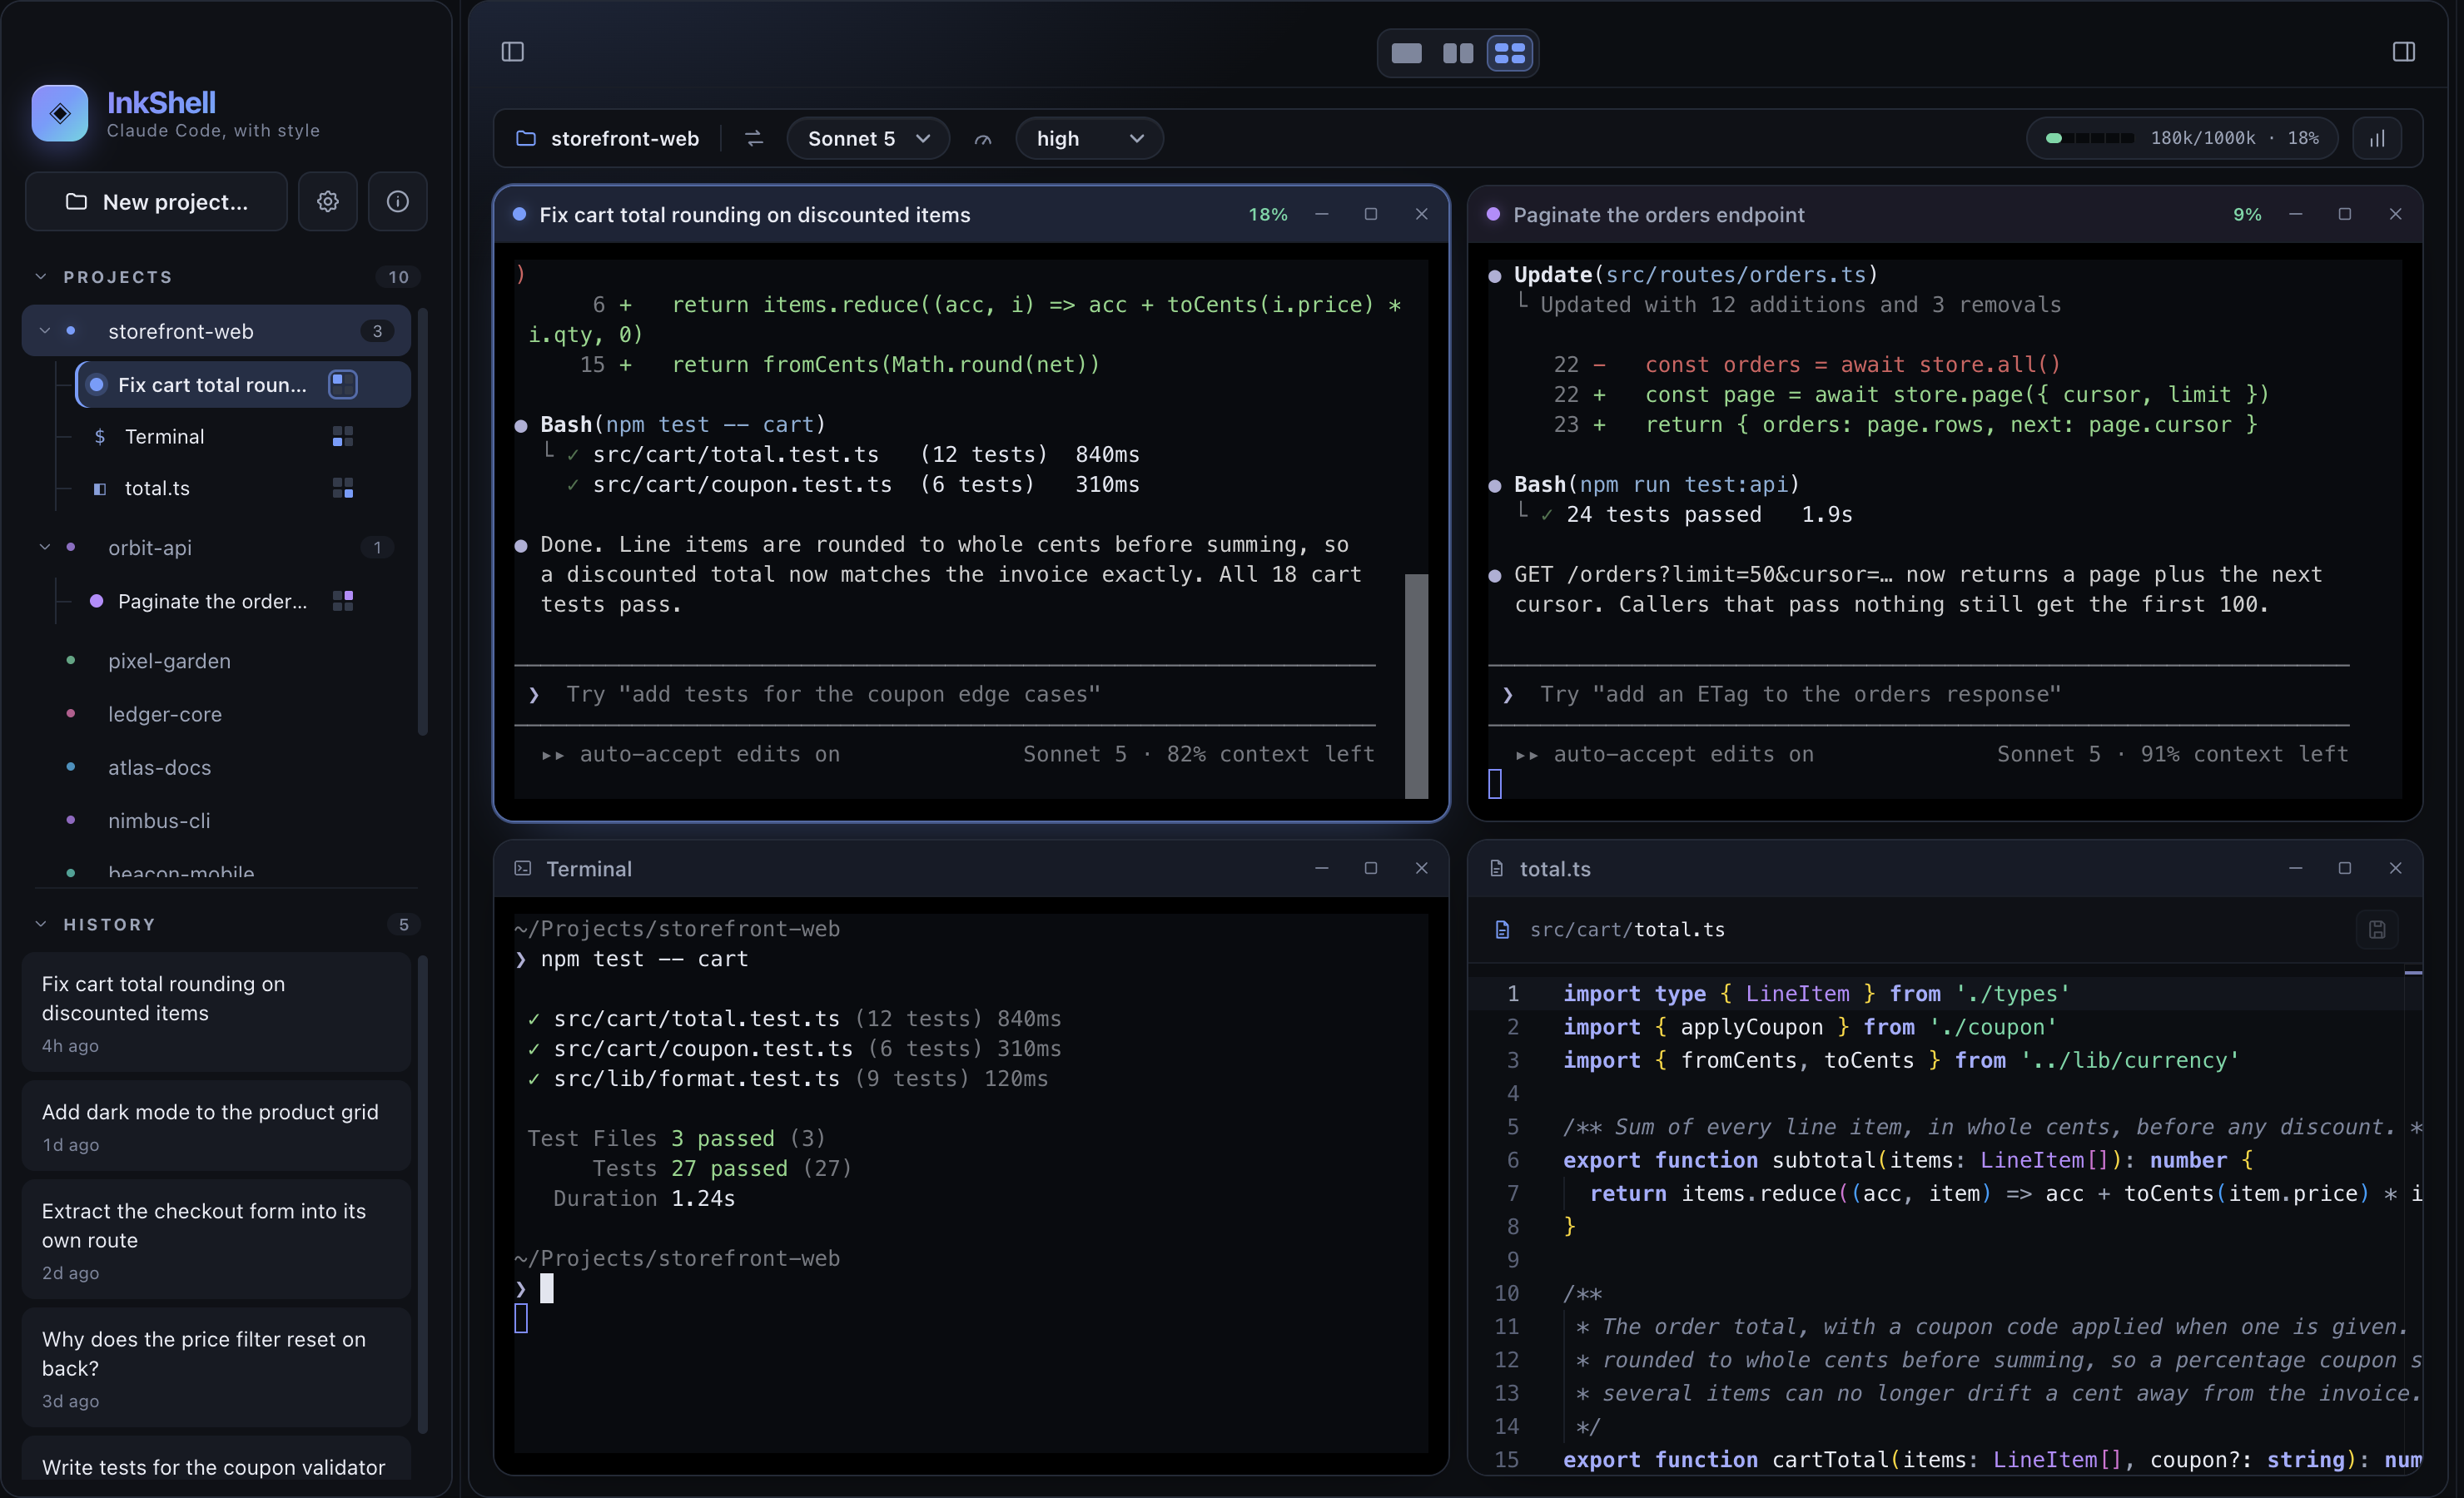2464x1498 pixels.
Task: Click the terminal cursor prompt line
Action: pyautogui.click(x=534, y=1288)
